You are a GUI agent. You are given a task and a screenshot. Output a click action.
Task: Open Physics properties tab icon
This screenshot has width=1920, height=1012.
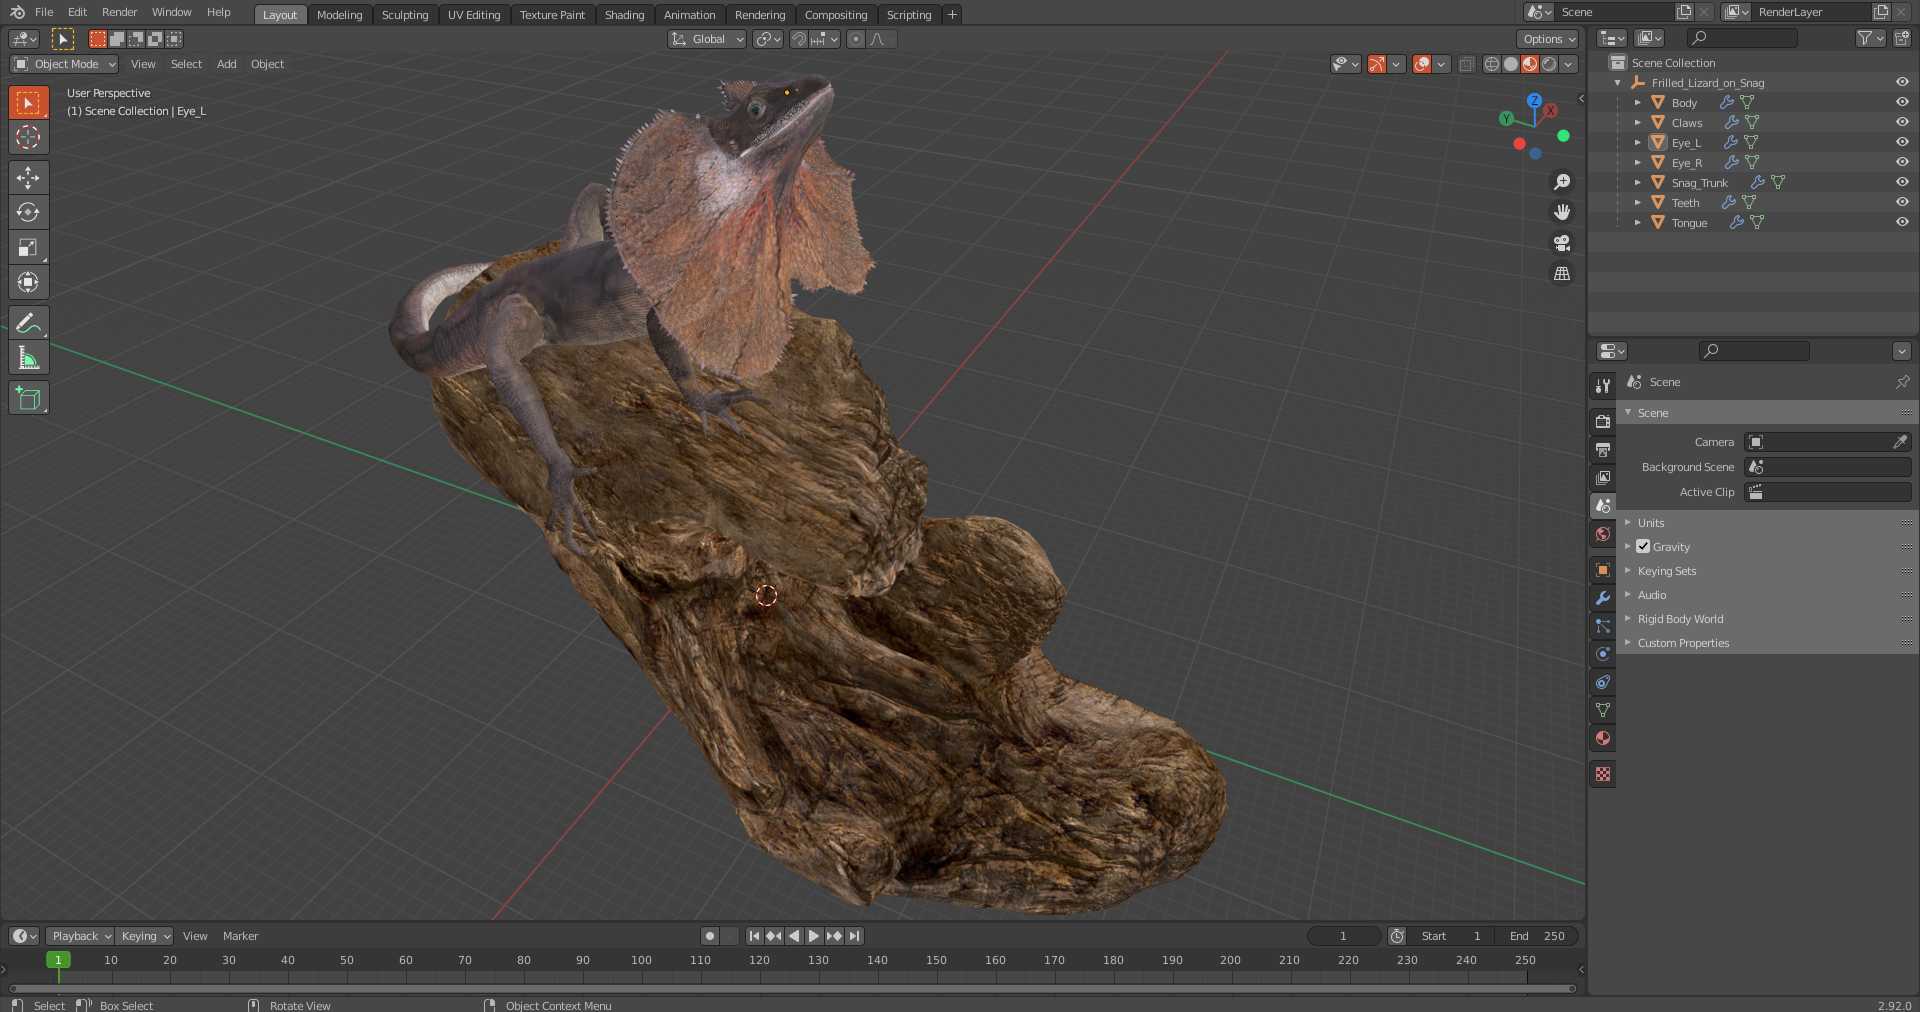point(1603,654)
